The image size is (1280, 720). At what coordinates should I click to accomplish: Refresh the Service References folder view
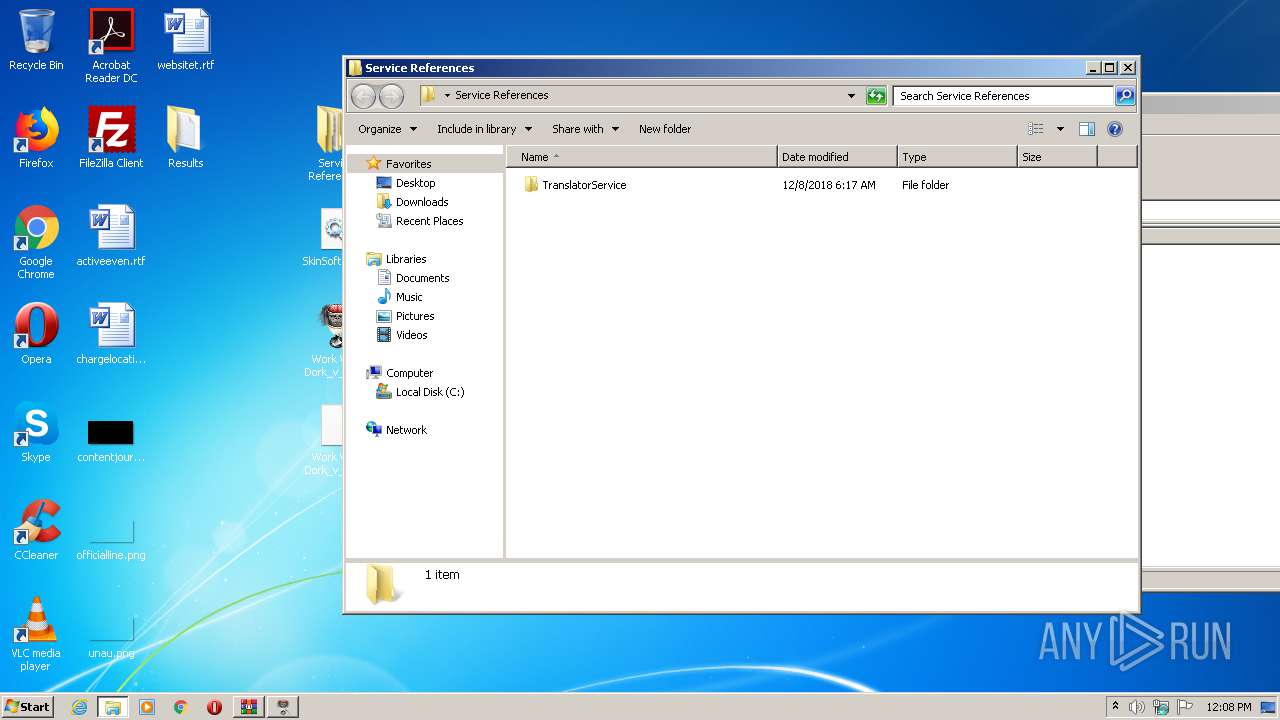click(876, 96)
